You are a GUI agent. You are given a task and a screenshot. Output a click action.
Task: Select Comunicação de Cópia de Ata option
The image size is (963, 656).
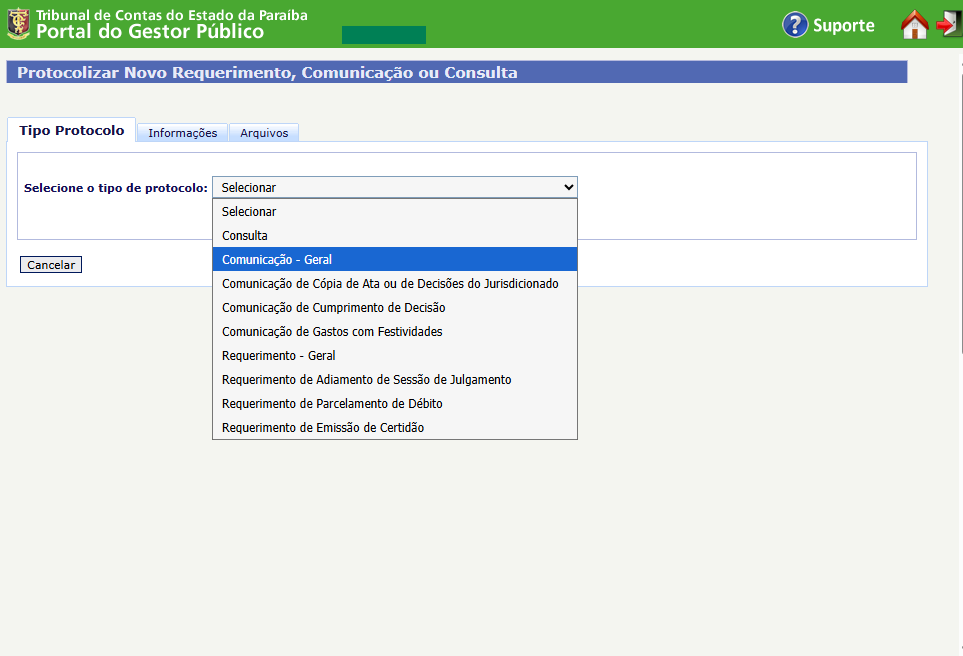[x=395, y=283]
